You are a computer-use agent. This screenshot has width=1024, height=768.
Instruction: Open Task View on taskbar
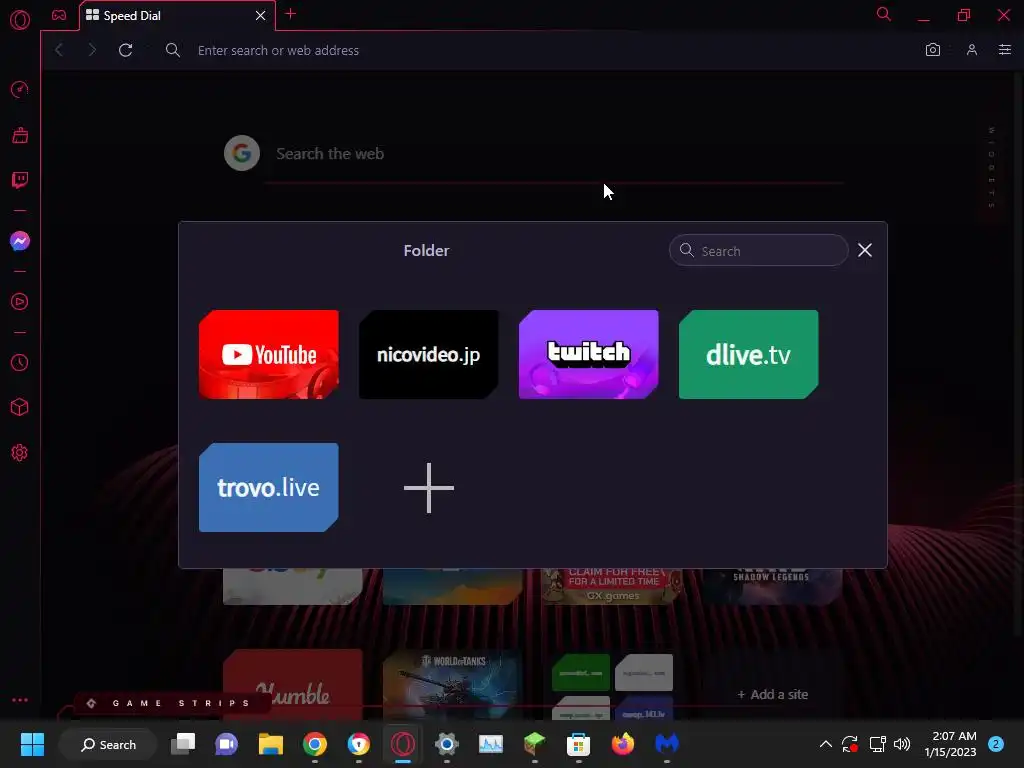point(183,744)
